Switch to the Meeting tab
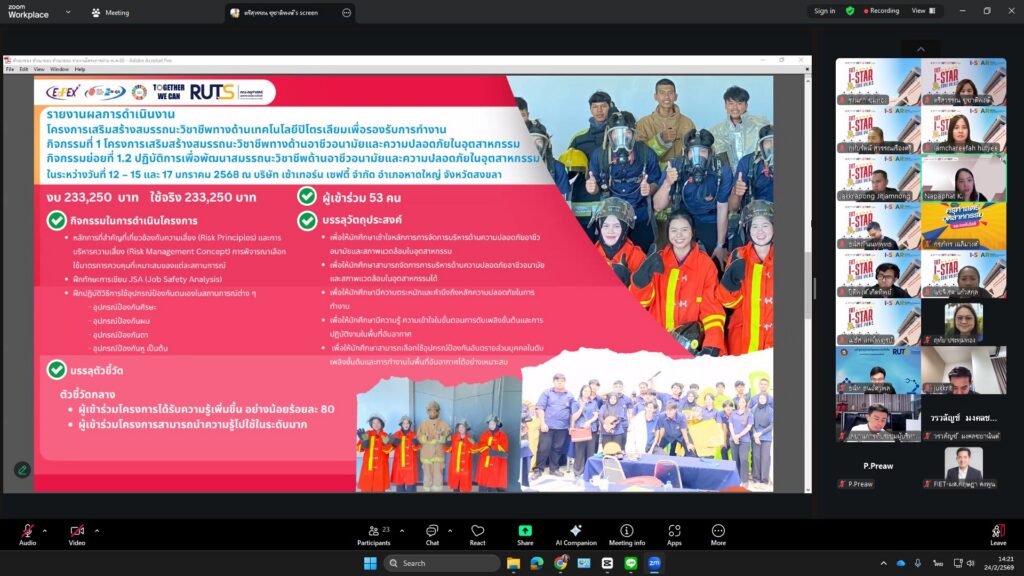The image size is (1024, 576). (x=110, y=13)
